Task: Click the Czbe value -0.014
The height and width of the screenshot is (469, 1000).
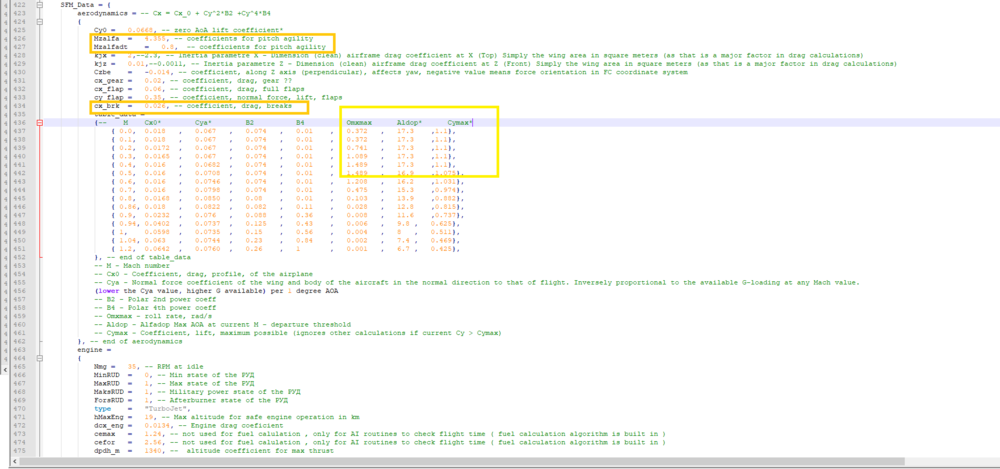Action: tap(157, 72)
